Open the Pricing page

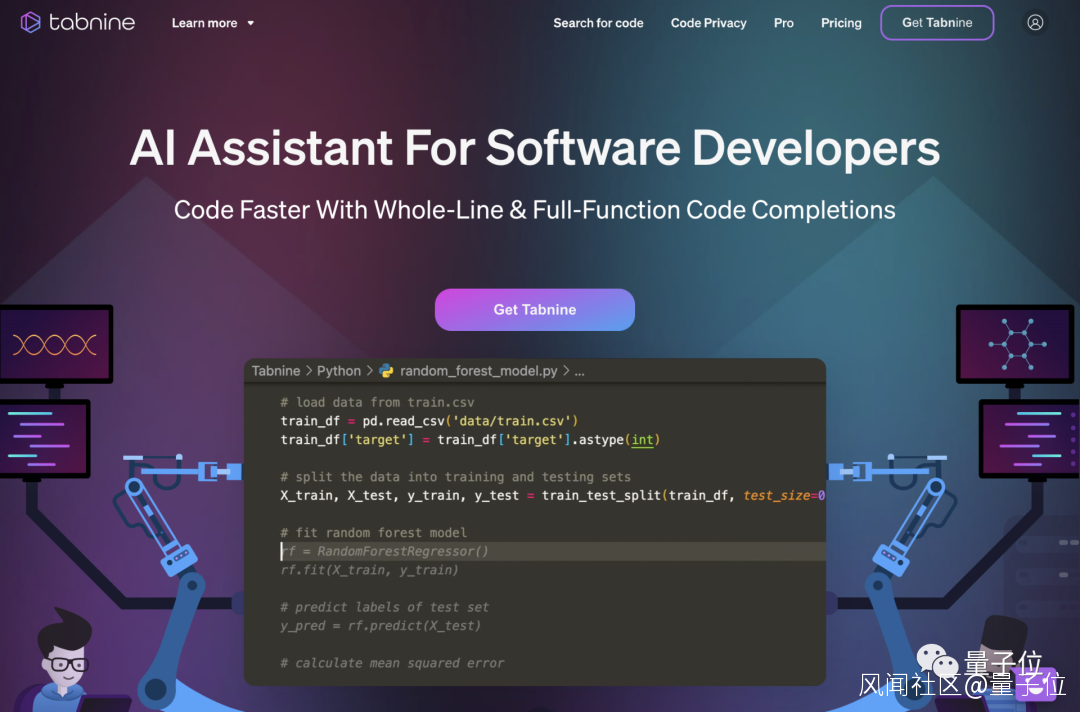pos(841,23)
